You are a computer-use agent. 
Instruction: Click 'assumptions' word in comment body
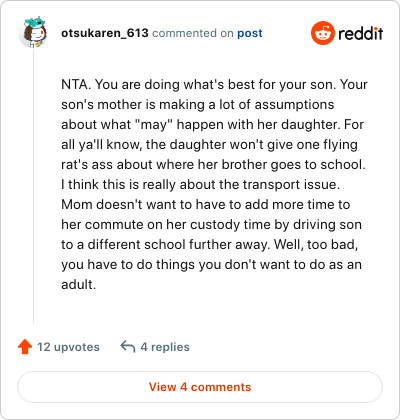(x=294, y=105)
